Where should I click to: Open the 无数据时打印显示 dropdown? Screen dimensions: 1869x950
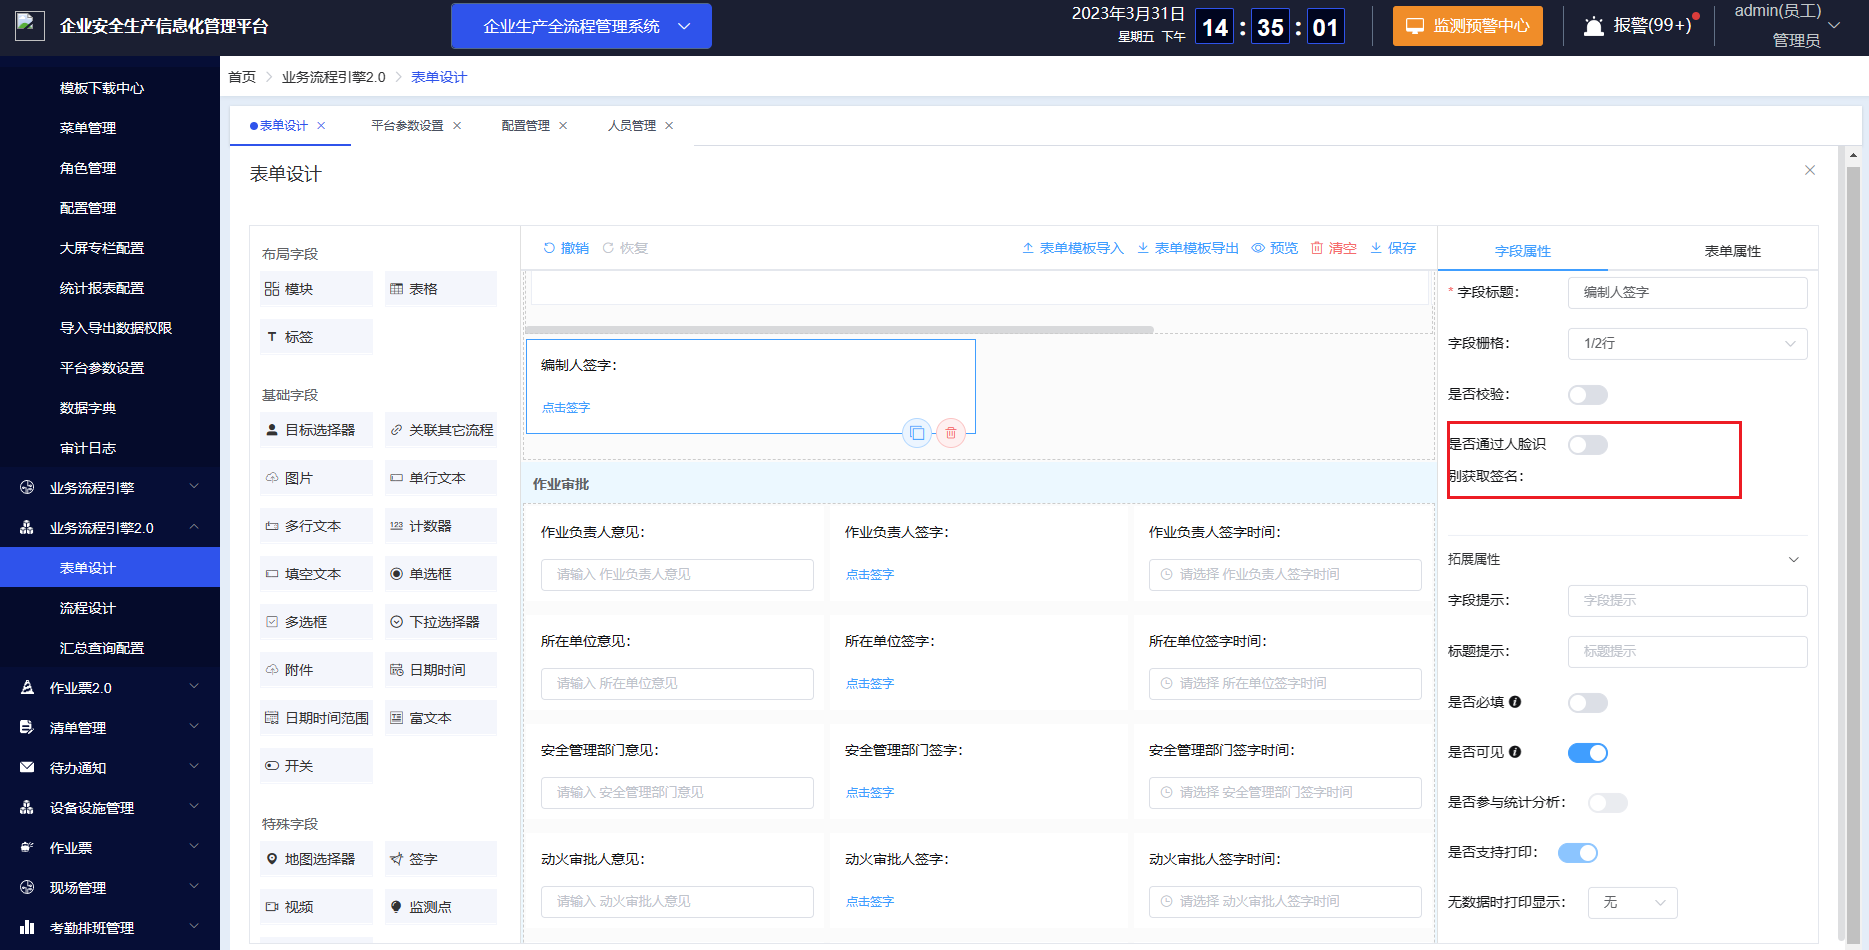click(1633, 903)
